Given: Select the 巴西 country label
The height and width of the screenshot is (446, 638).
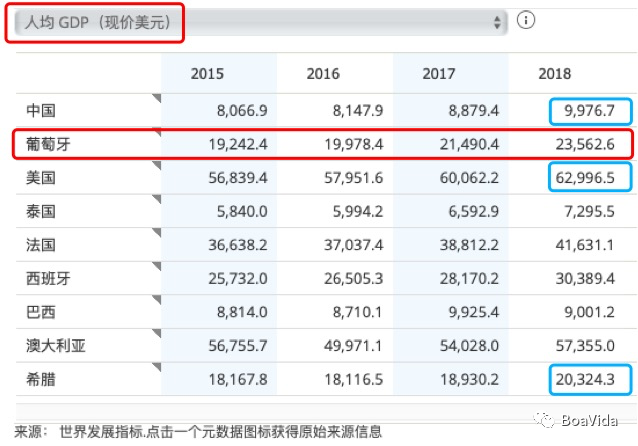Looking at the screenshot, I should (41, 312).
